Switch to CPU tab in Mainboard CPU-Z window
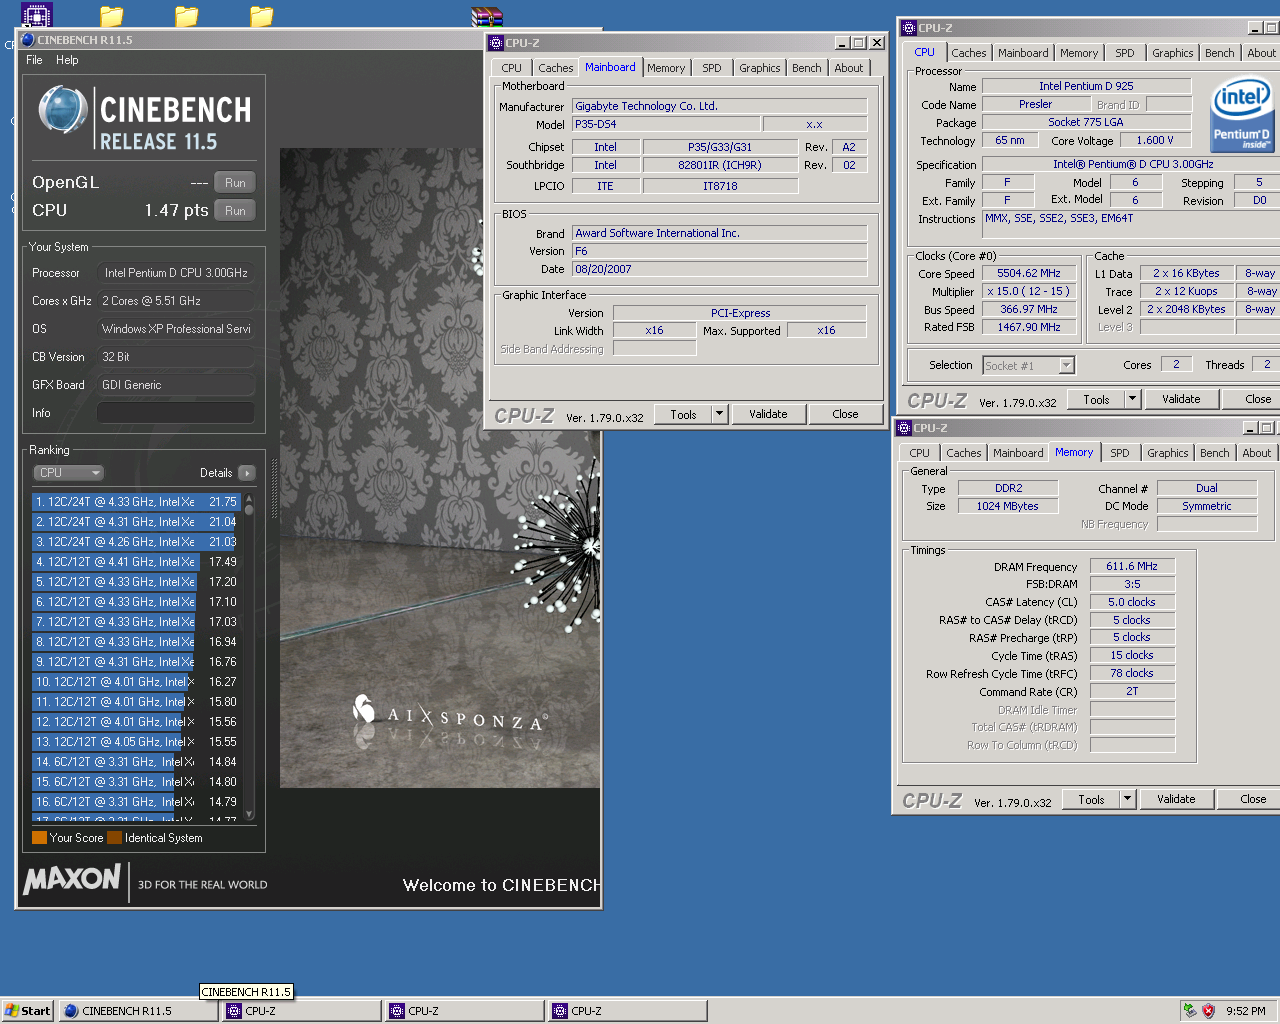1280x1024 pixels. click(x=512, y=68)
